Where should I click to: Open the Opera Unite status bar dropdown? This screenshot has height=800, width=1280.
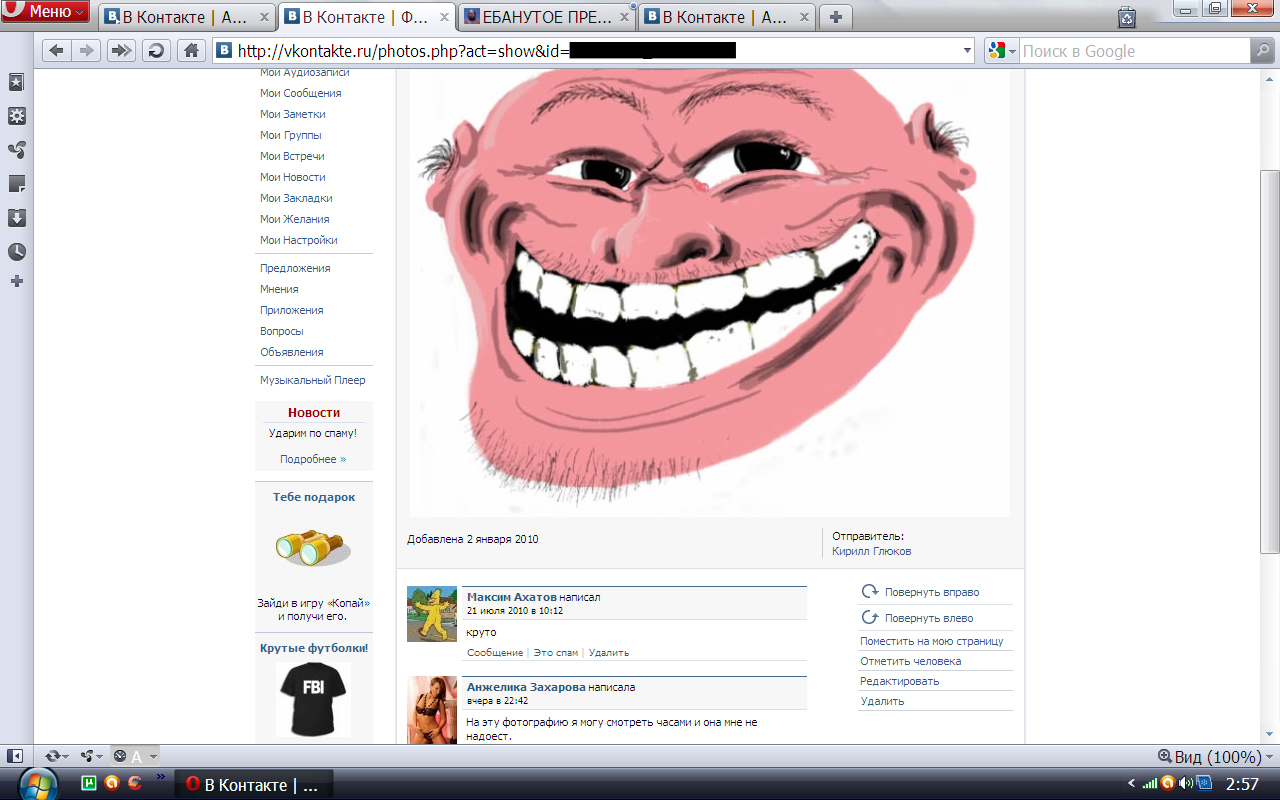click(92, 756)
